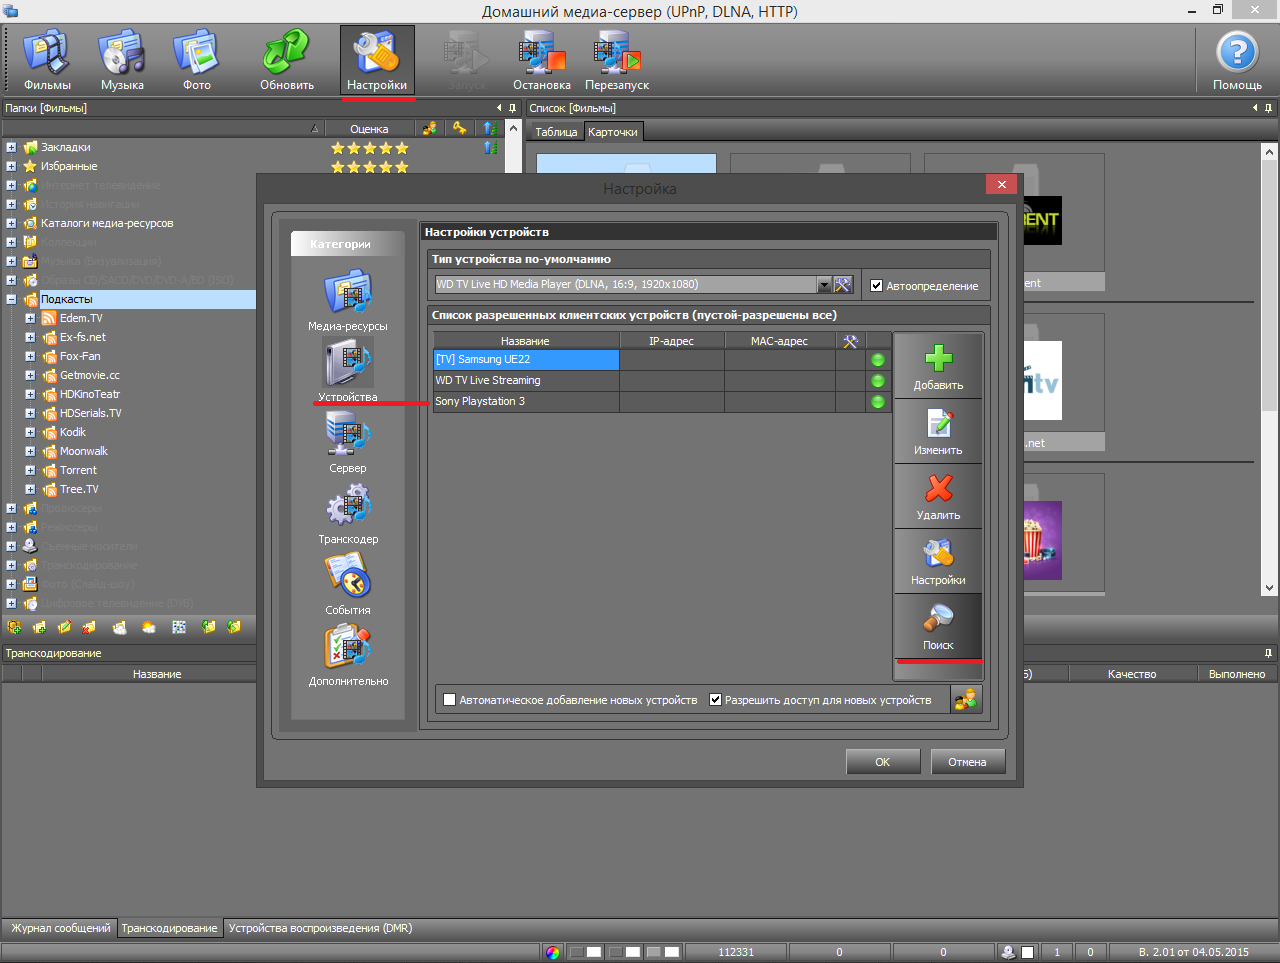This screenshot has width=1280, height=963.
Task: Expand the Edem.TV podcast node
Action: tap(30, 318)
